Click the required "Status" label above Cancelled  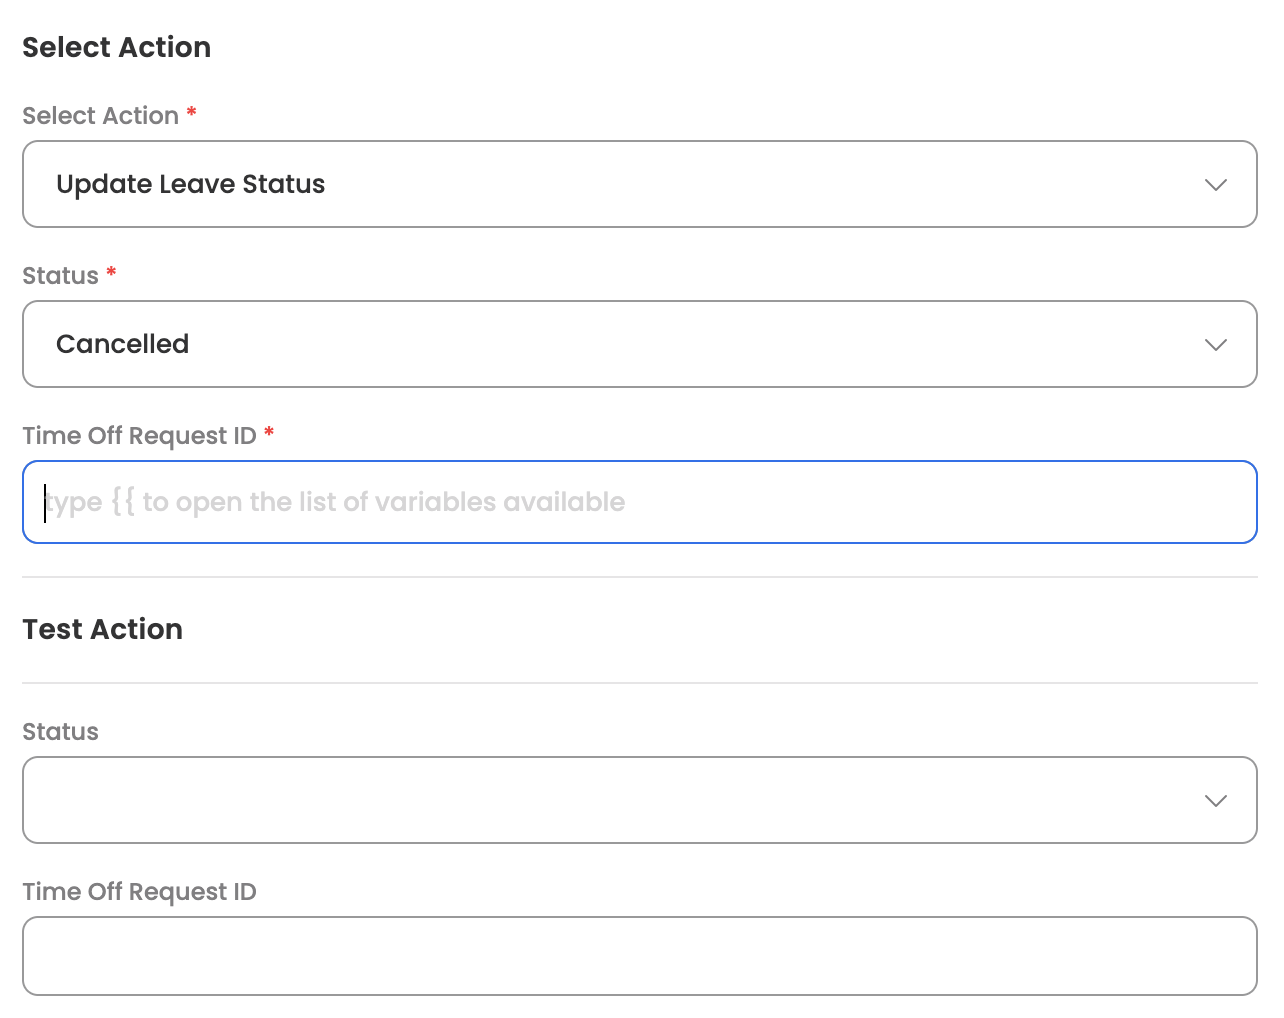(60, 276)
